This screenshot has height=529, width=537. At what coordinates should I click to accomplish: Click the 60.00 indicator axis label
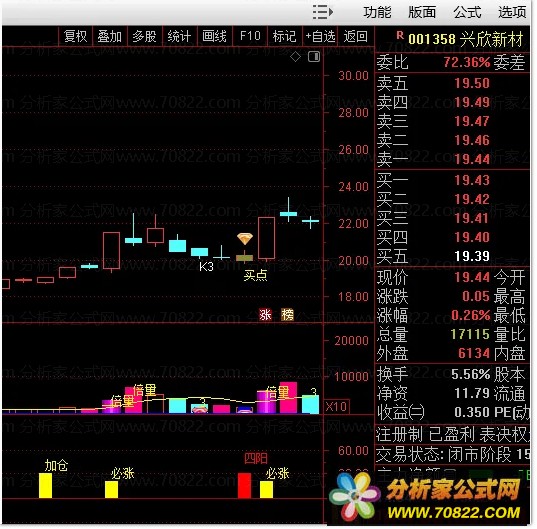click(x=353, y=451)
